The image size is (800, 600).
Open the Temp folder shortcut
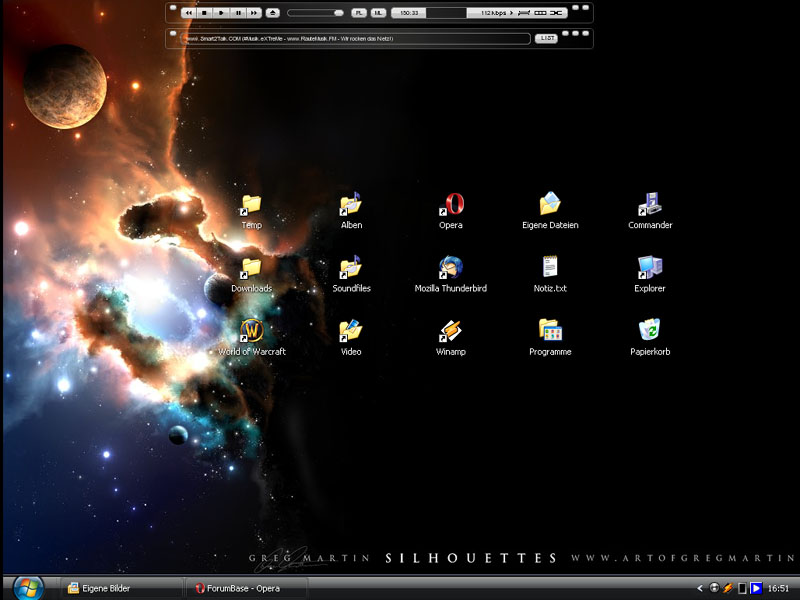252,212
